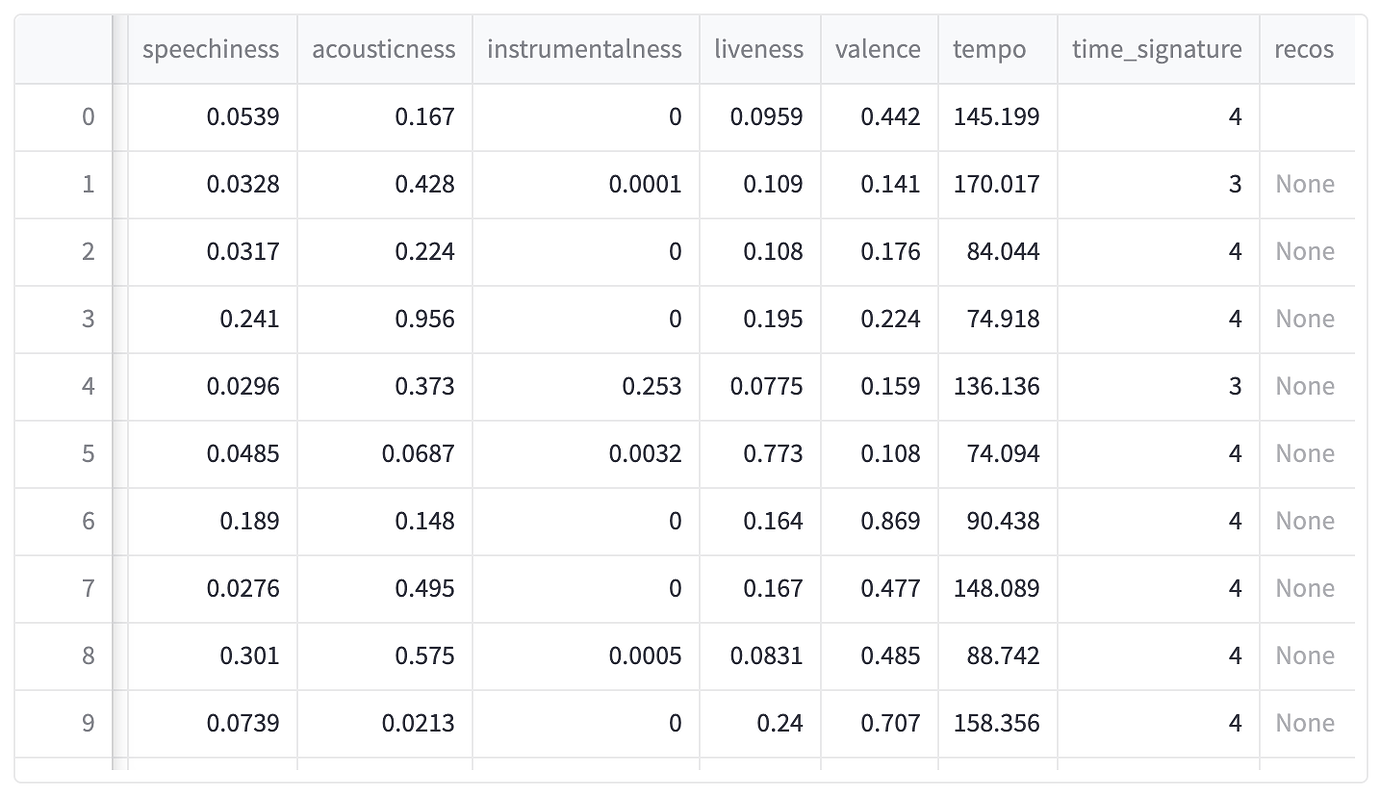
Task: Click the instrumentalness column header
Action: (585, 49)
